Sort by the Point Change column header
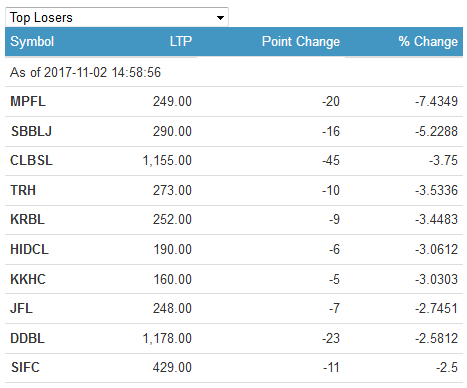The image size is (467, 388). (301, 42)
